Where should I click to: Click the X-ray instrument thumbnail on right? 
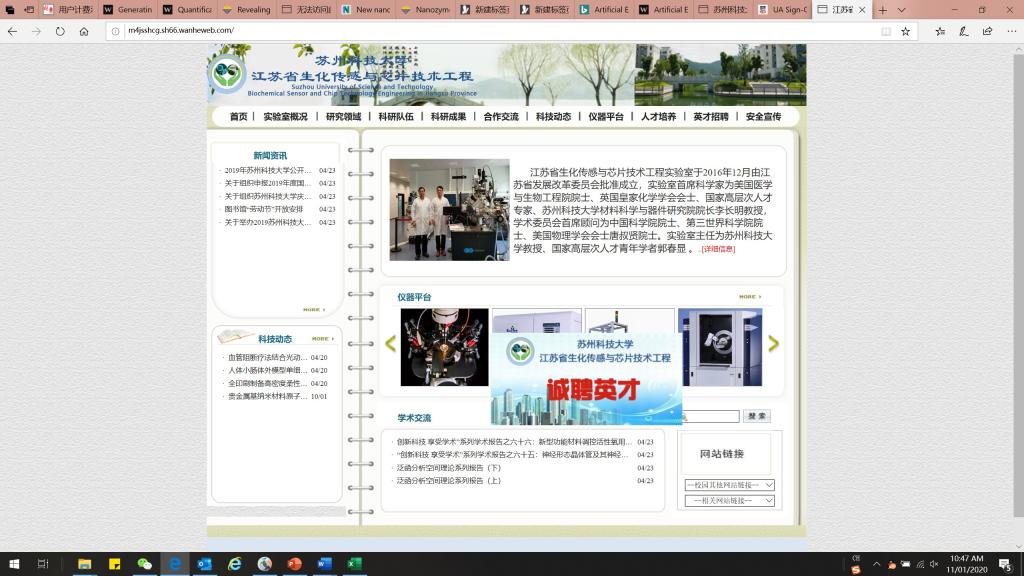[719, 347]
